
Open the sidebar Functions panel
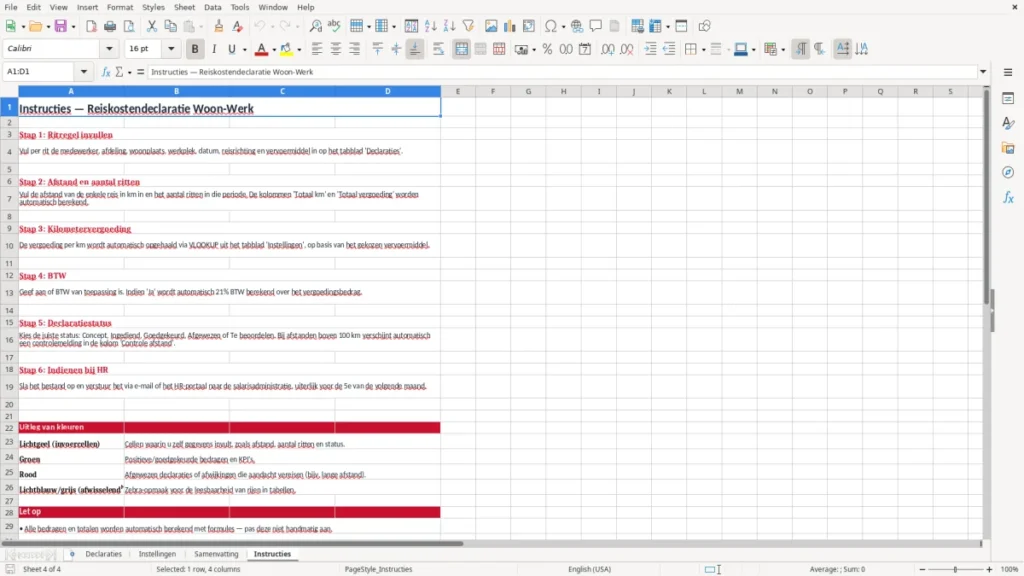(x=1008, y=197)
